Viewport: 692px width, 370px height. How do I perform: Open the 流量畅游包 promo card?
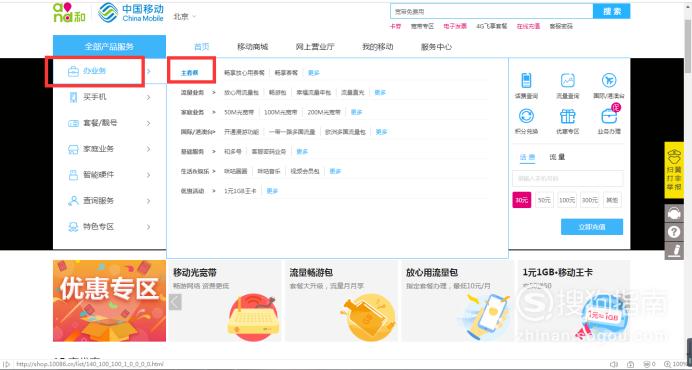341,301
